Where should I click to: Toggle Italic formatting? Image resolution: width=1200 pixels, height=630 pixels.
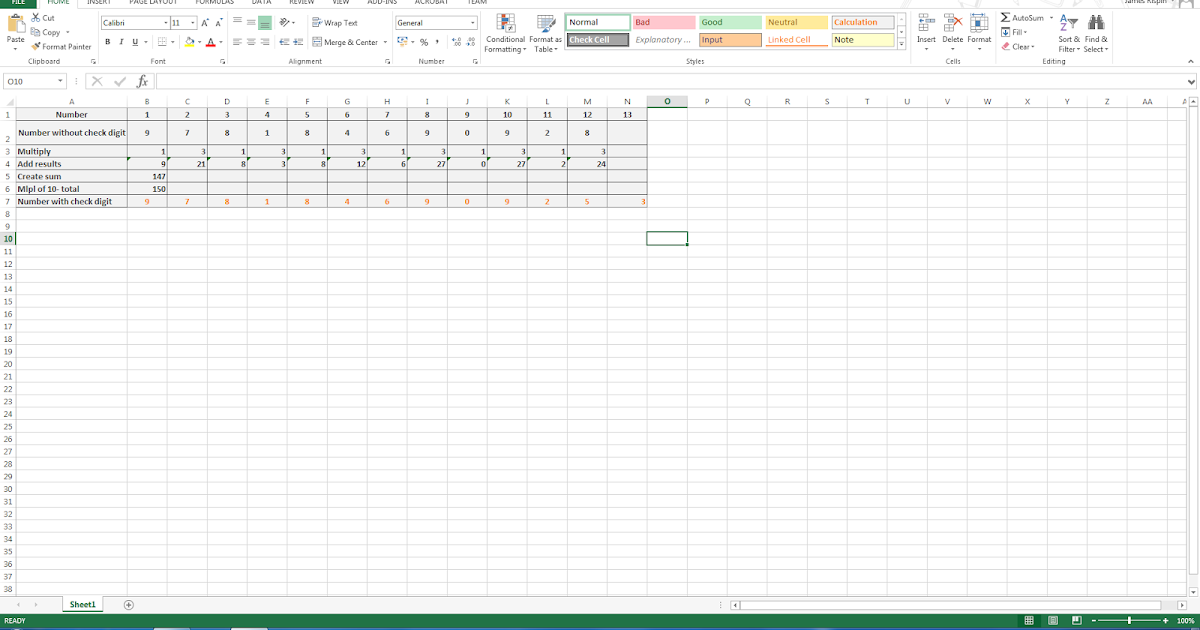pyautogui.click(x=121, y=42)
